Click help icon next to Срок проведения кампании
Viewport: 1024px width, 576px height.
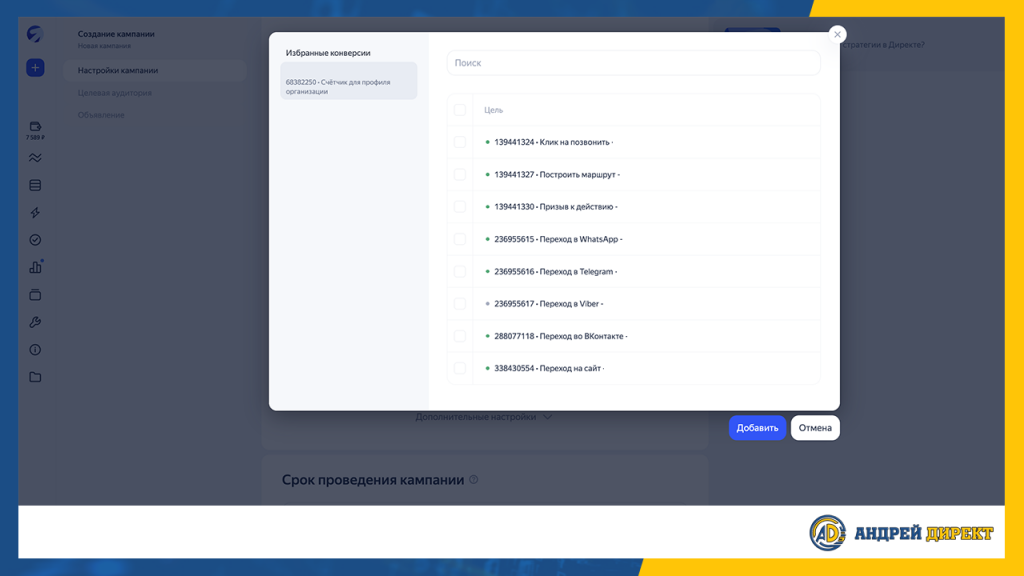point(474,480)
